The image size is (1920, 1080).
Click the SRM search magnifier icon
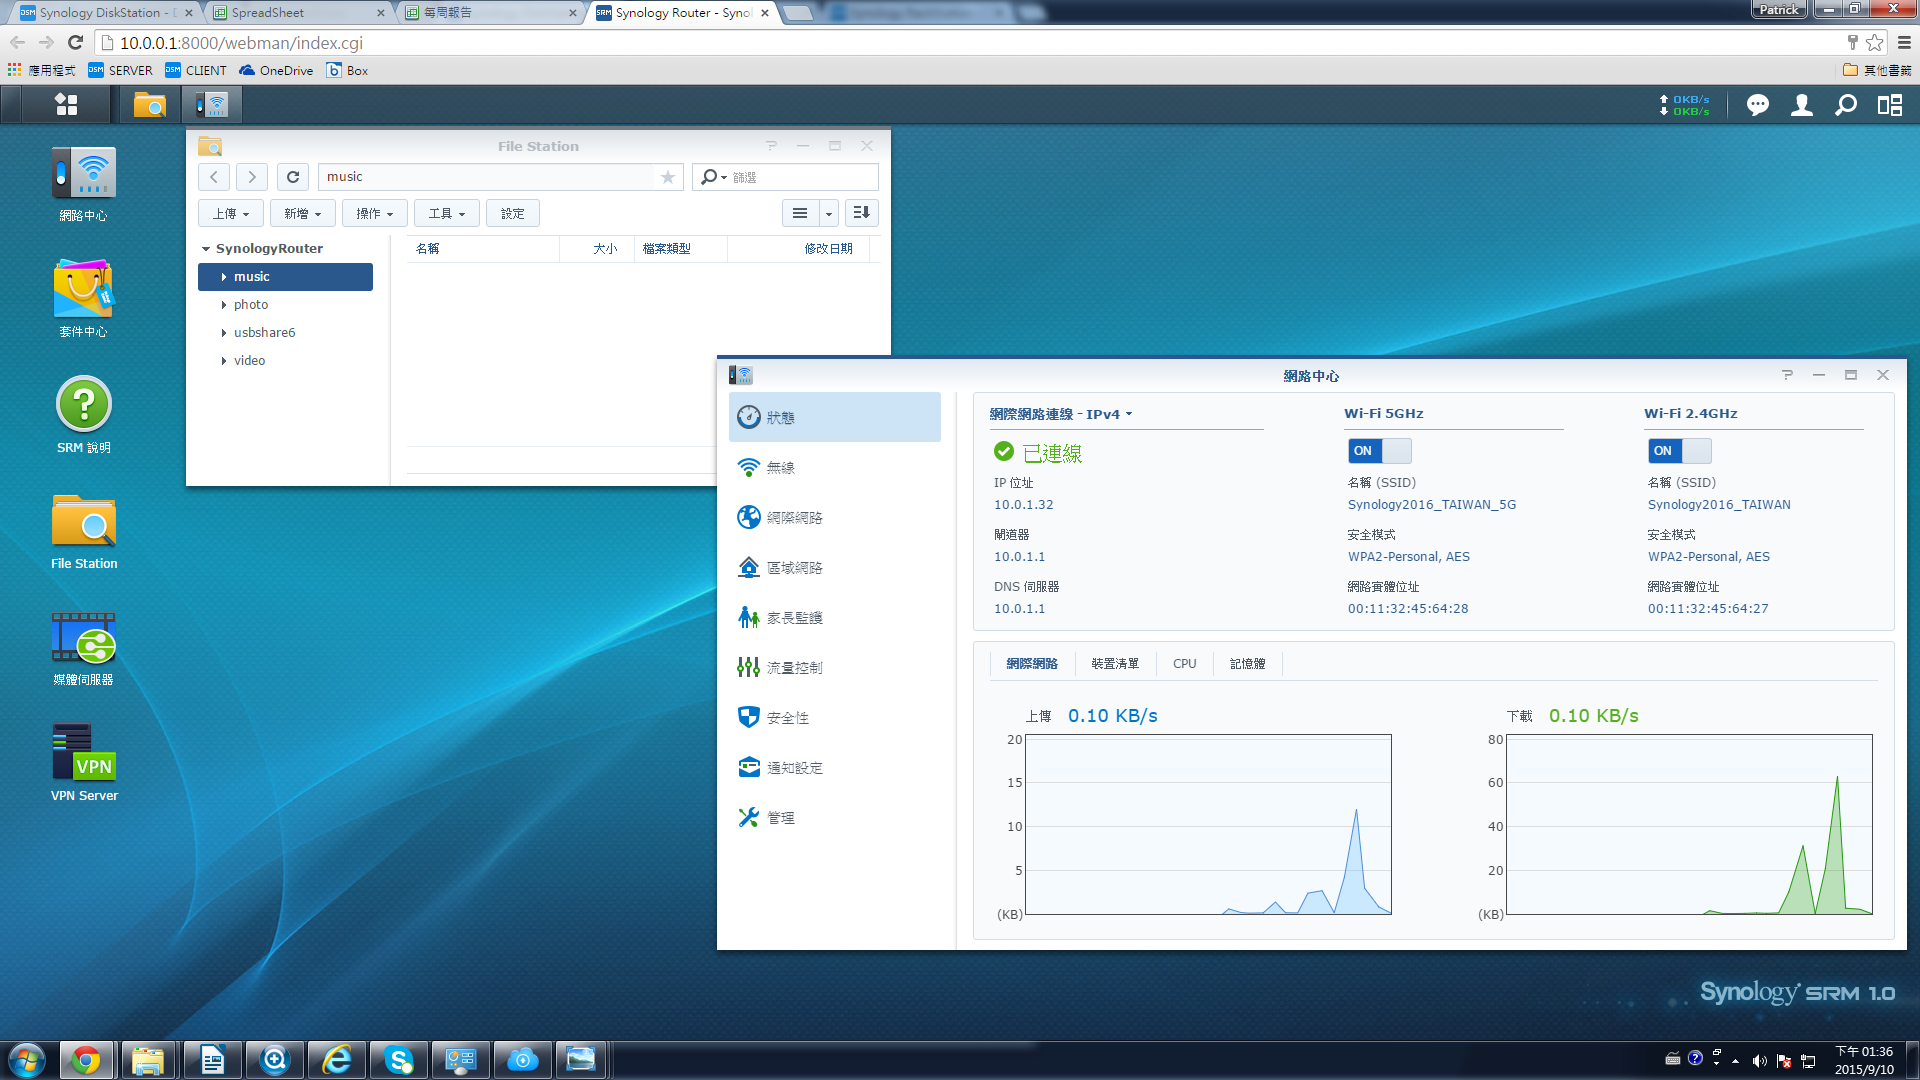[1845, 105]
